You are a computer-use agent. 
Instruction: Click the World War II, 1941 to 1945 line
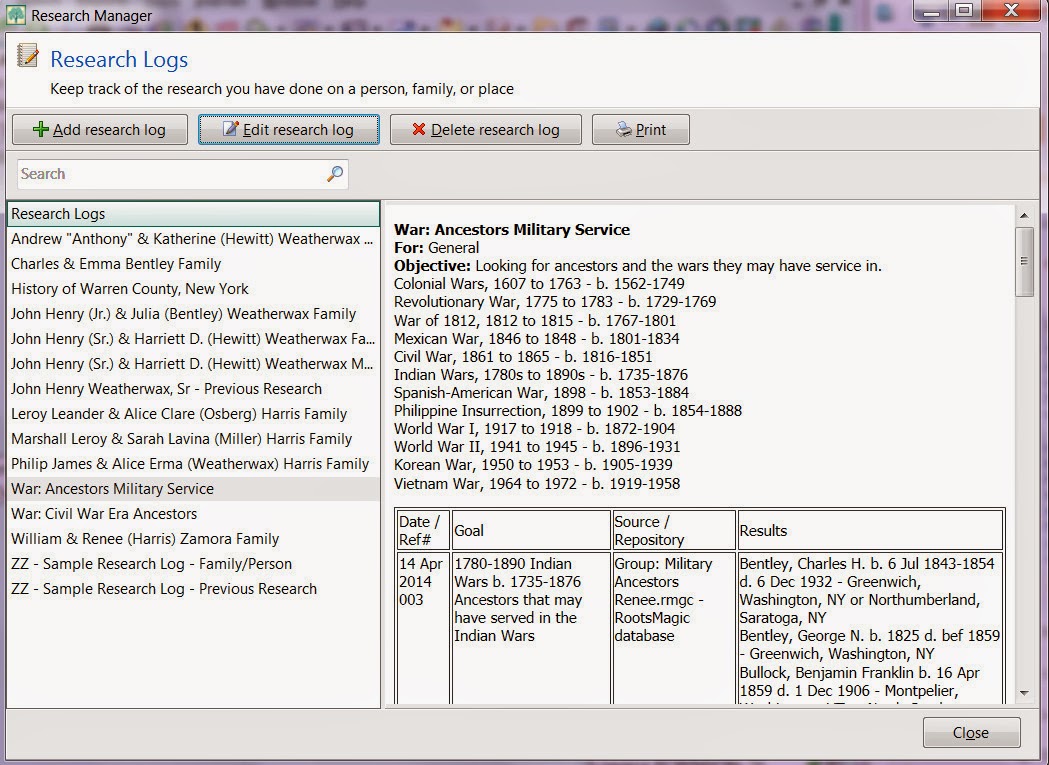pyautogui.click(x=537, y=446)
